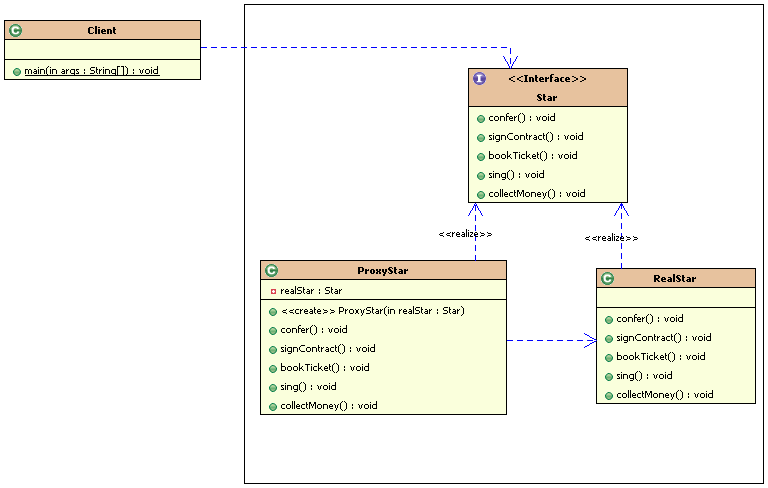This screenshot has height=488, width=768.
Task: Click the public icon beside main method
Action: [x=17, y=72]
